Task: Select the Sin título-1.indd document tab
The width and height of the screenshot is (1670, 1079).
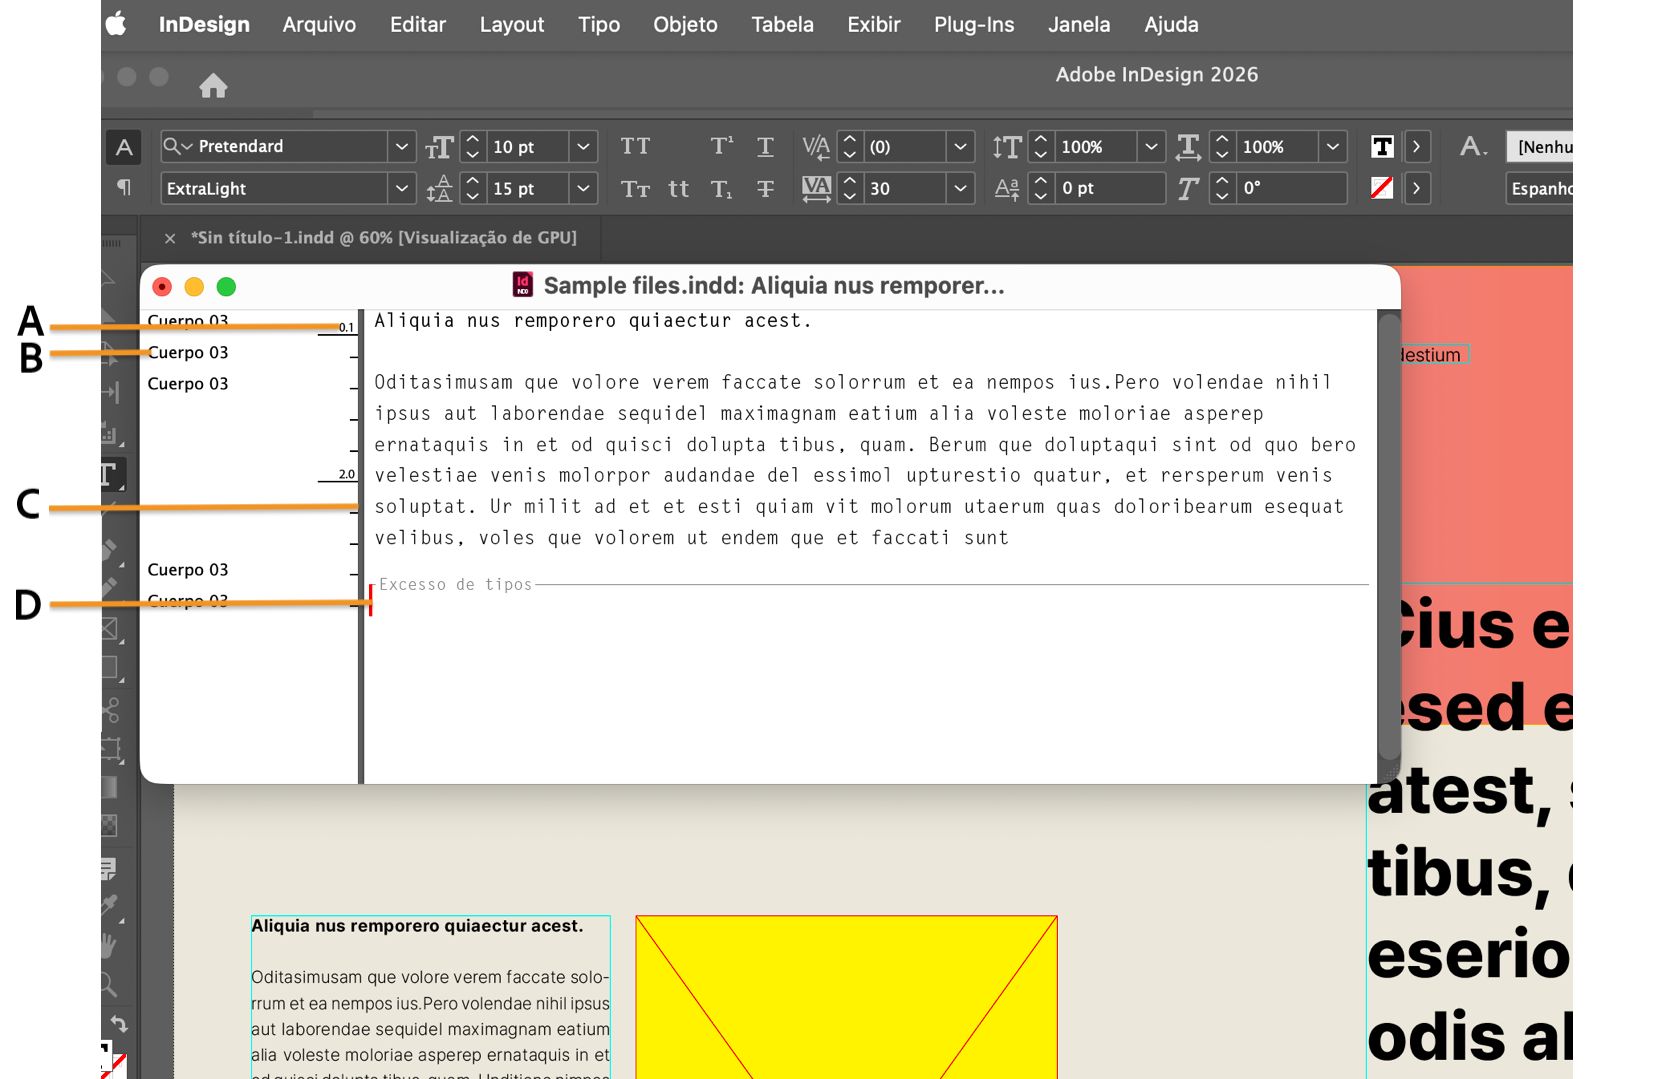Action: tap(383, 238)
